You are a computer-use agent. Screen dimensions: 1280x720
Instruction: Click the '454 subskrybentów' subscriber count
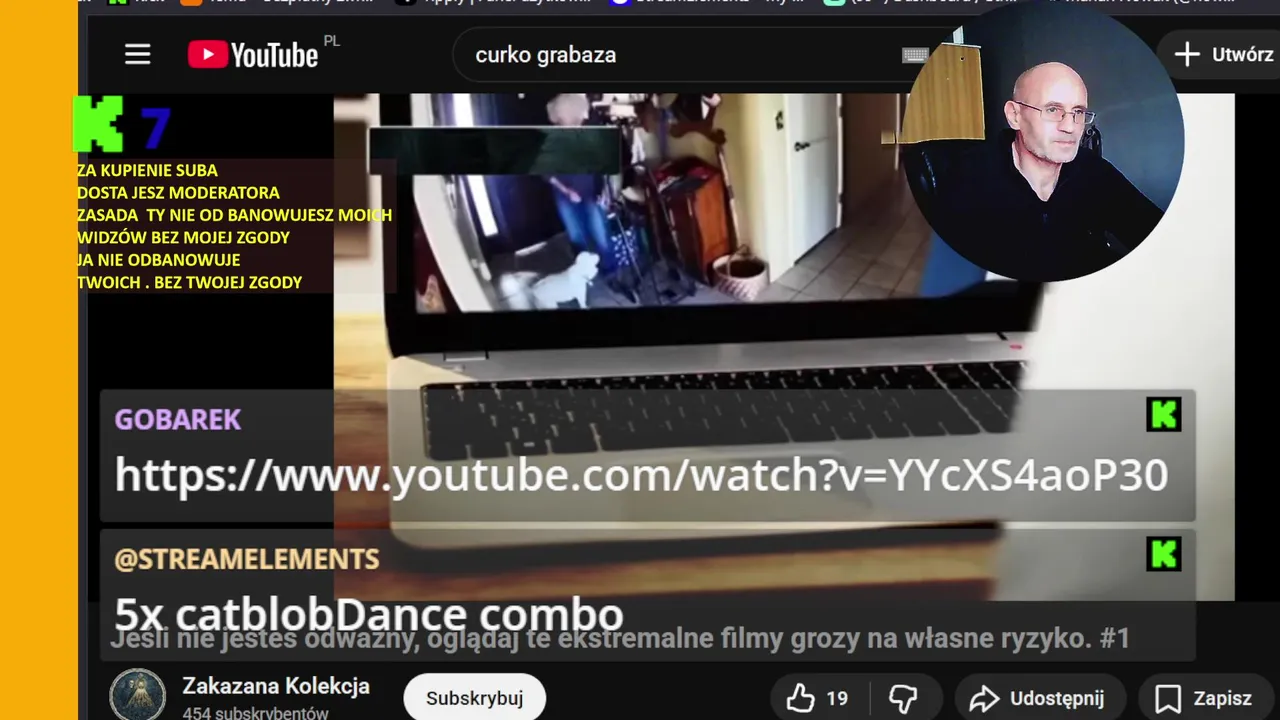click(x=255, y=713)
